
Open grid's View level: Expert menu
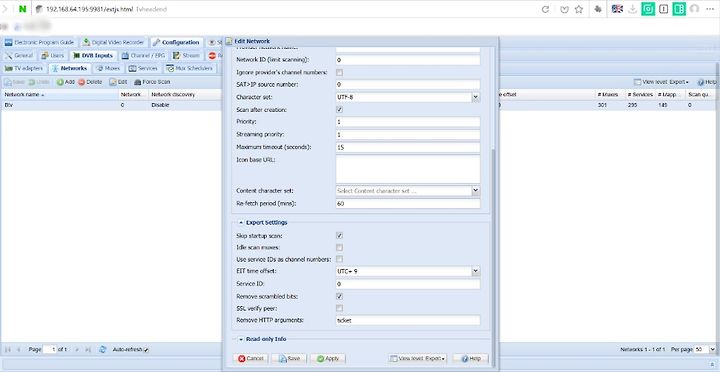[x=661, y=82]
